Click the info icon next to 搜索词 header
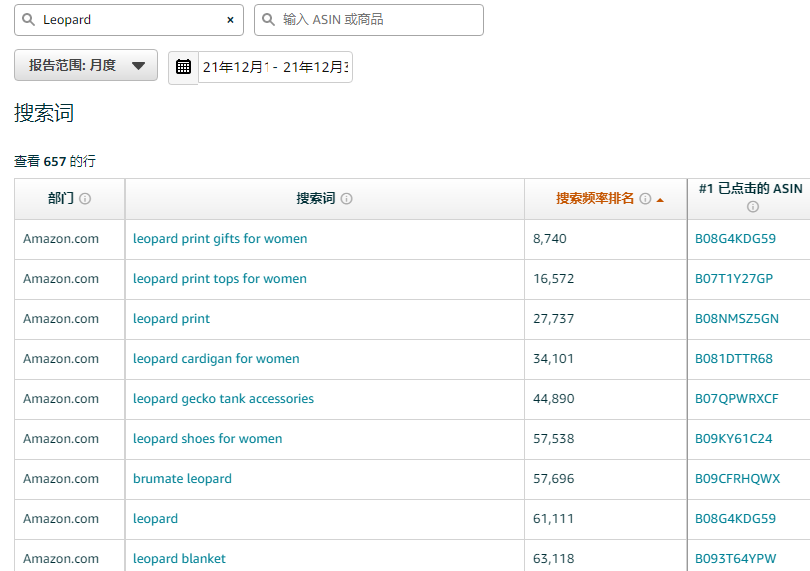This screenshot has height=571, width=810. [x=346, y=199]
